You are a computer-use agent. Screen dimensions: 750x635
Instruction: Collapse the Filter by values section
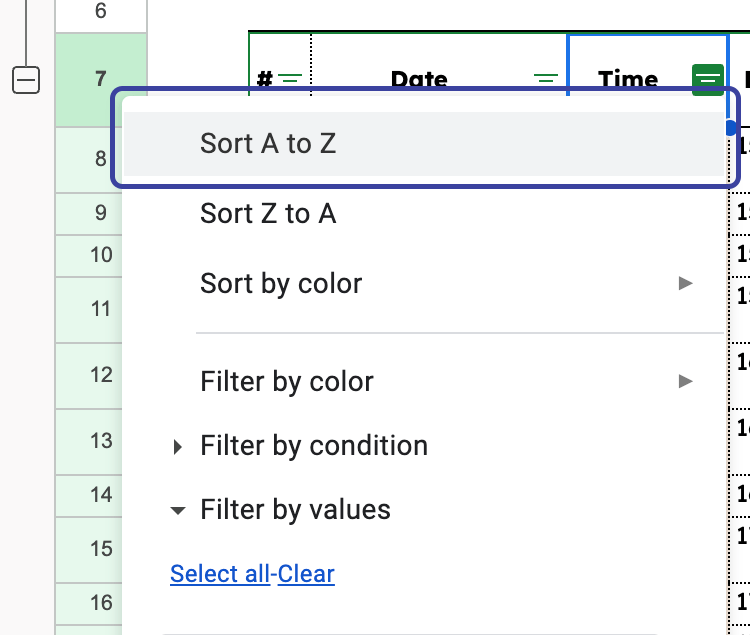(178, 510)
